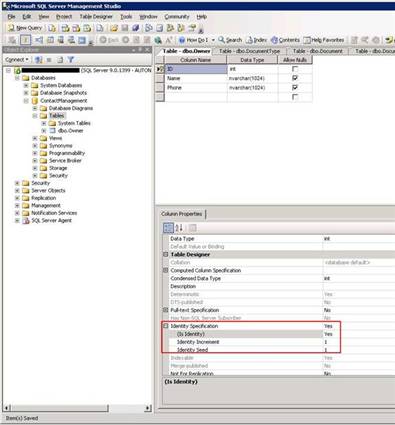The height and width of the screenshot is (425, 395).
Task: Select the Description property row
Action: click(x=280, y=286)
